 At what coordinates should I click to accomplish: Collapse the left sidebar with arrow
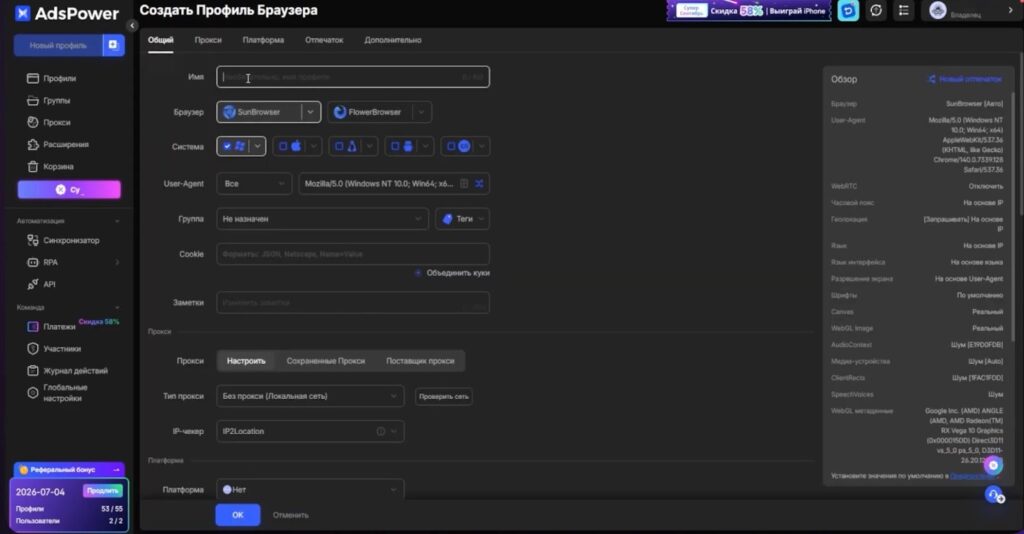(x=133, y=24)
